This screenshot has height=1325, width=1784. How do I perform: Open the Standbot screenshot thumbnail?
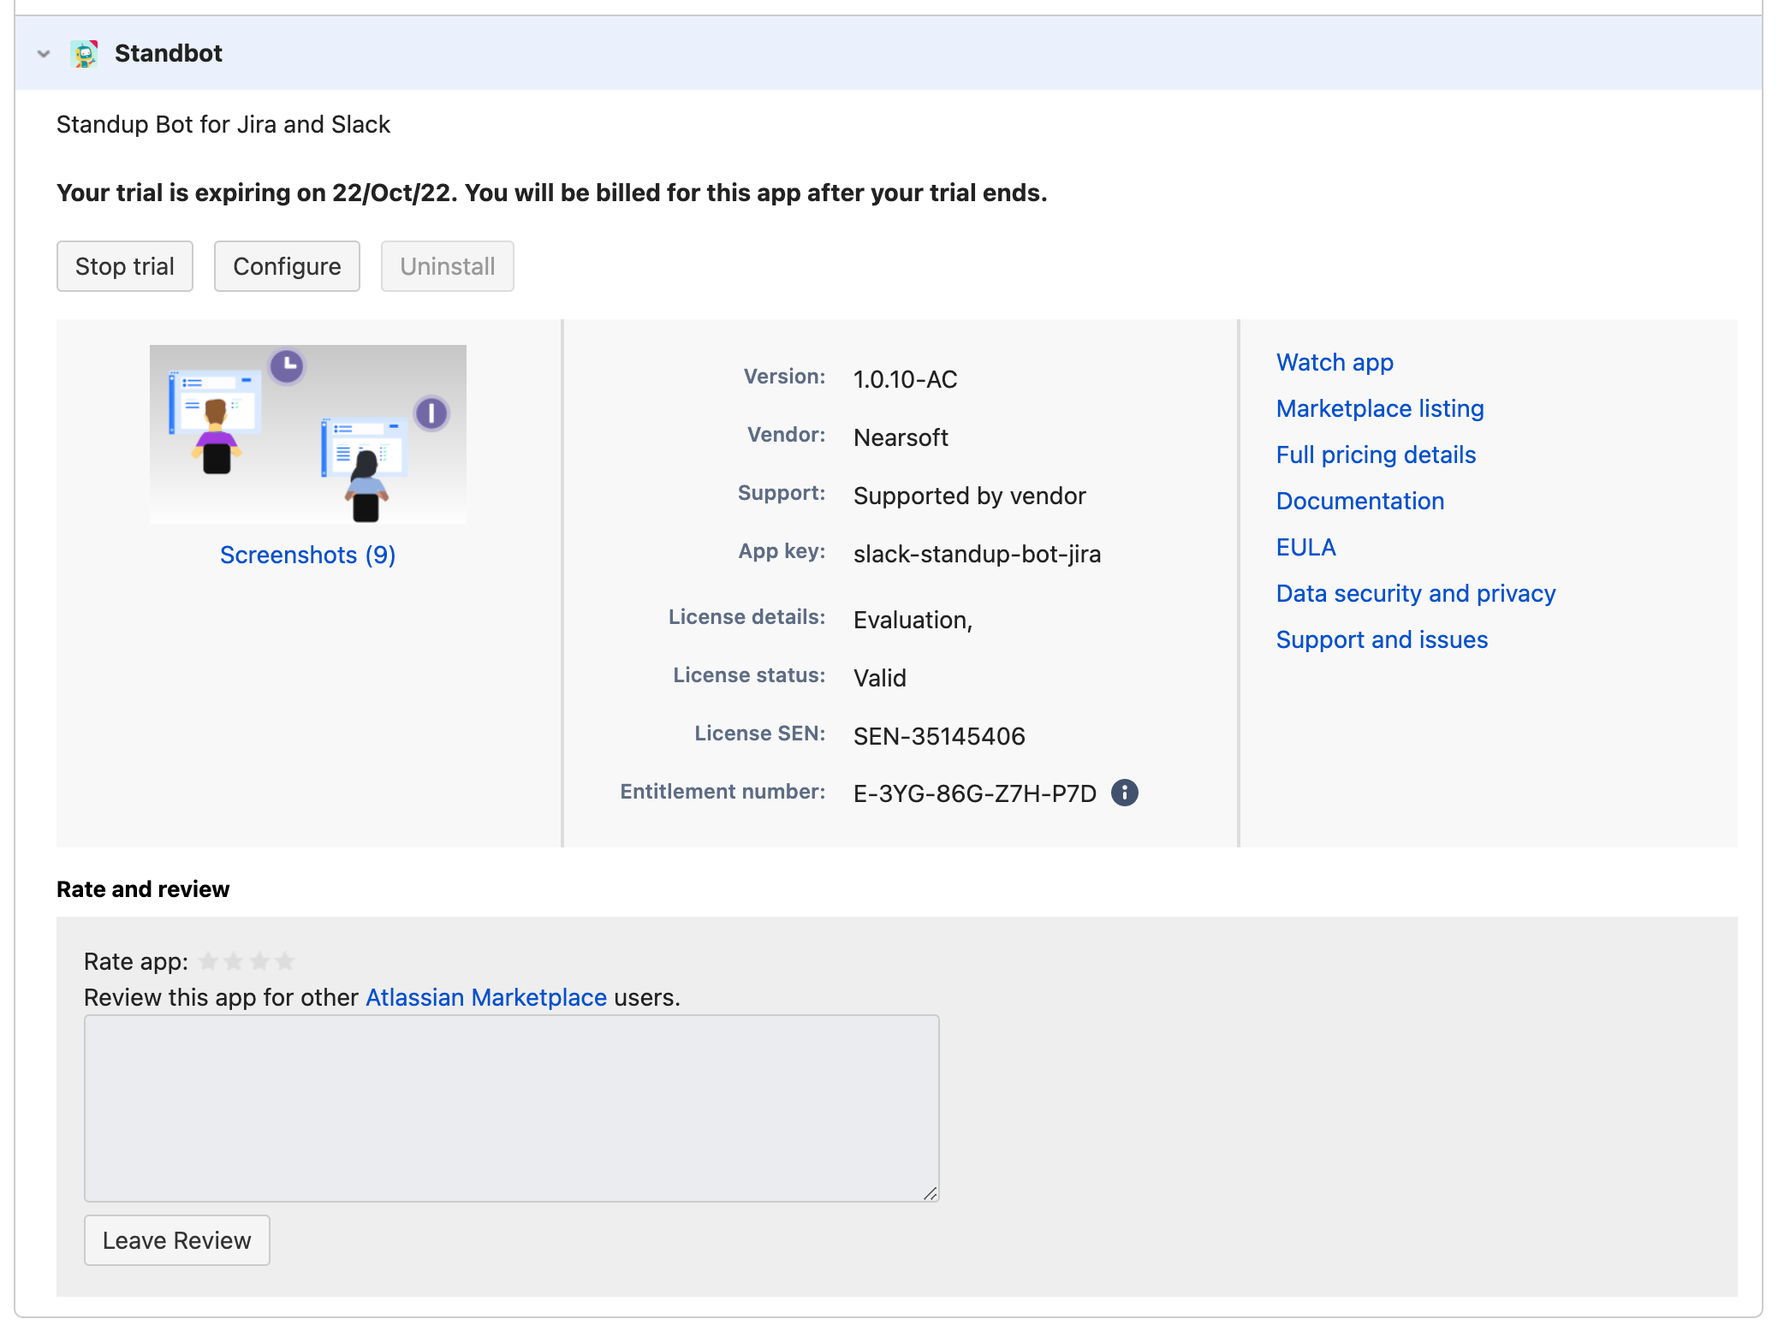click(308, 434)
